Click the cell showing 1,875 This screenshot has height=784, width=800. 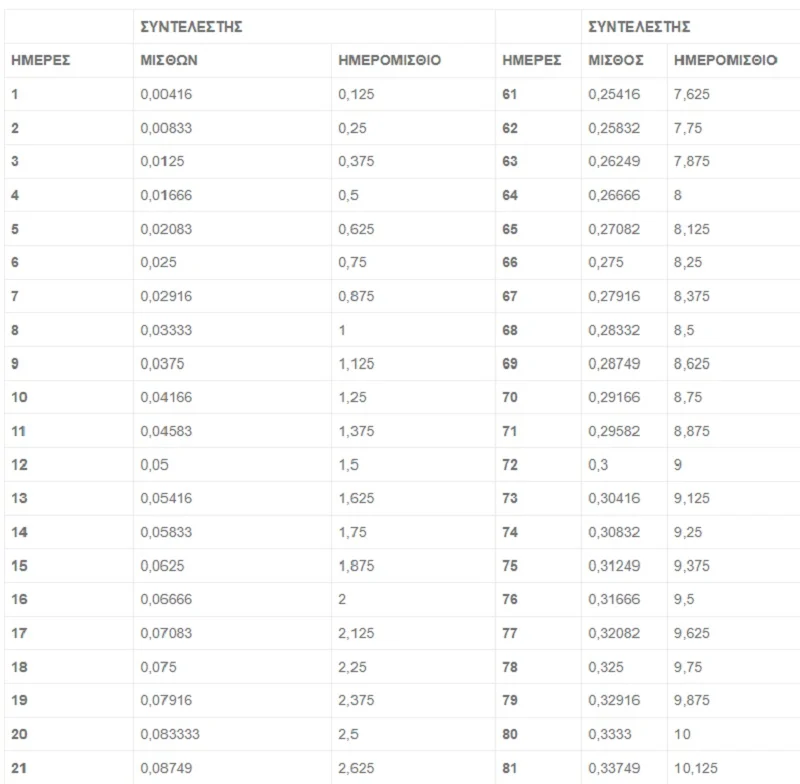[356, 566]
